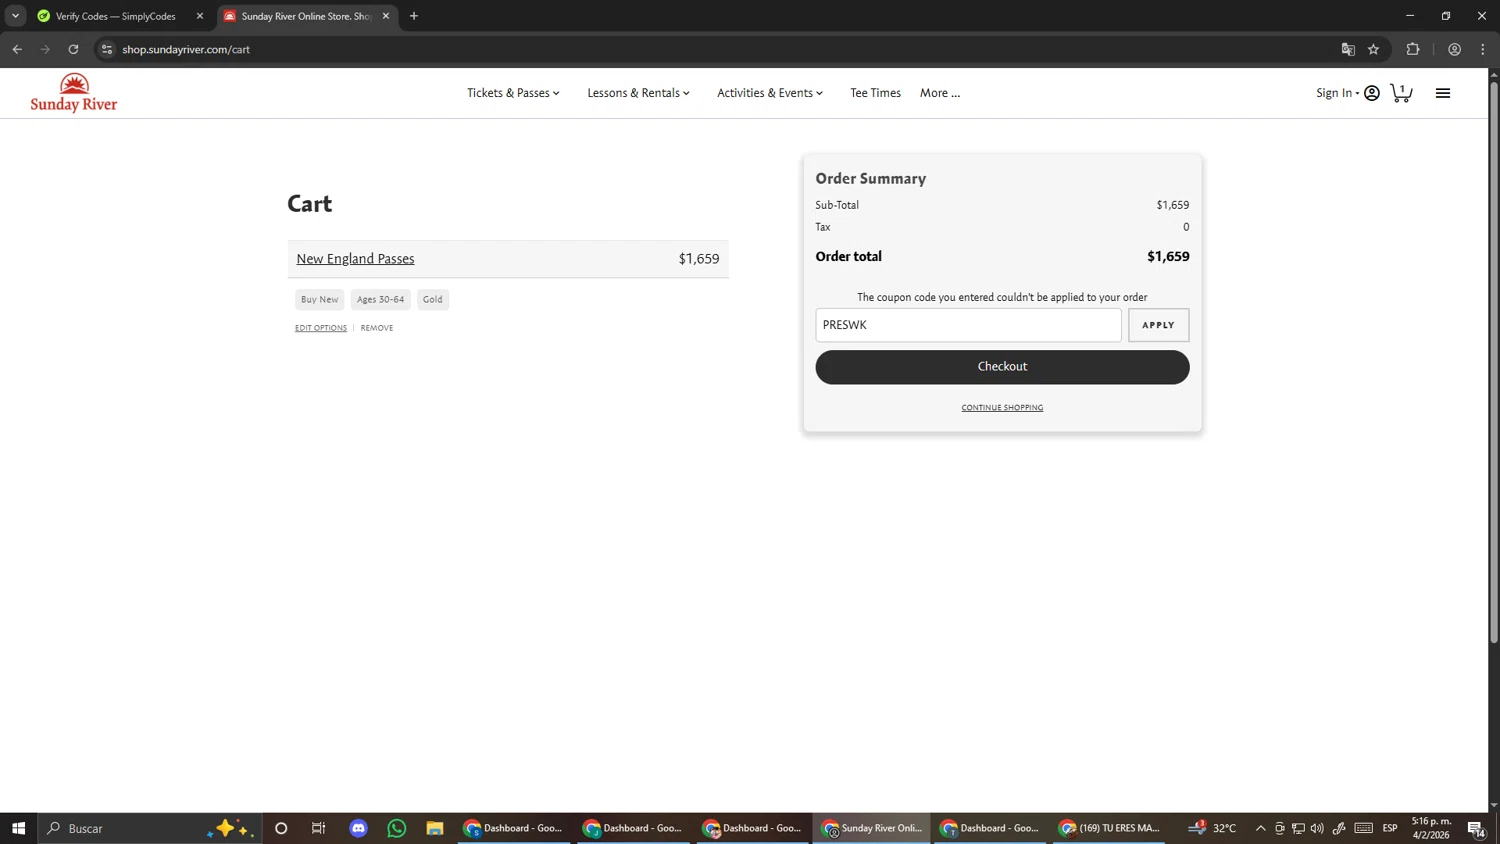Open Discord from the taskbar
1500x844 pixels.
(359, 828)
